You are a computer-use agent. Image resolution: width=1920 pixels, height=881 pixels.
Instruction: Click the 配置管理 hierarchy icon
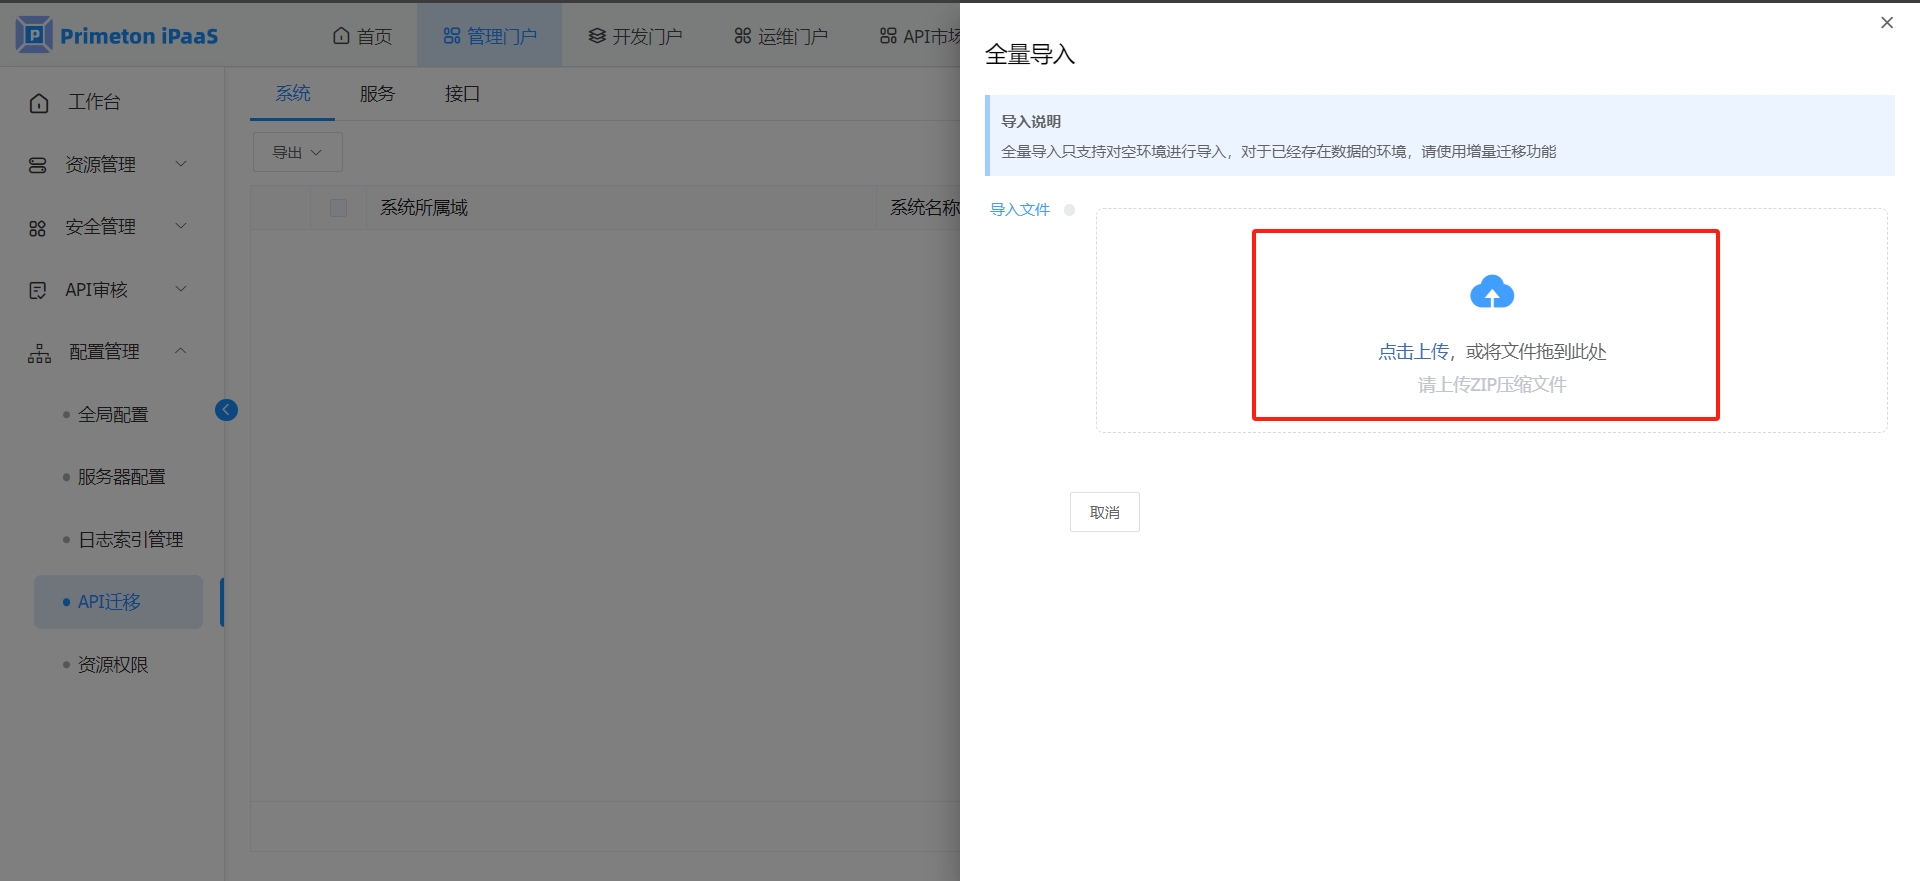[x=39, y=353]
